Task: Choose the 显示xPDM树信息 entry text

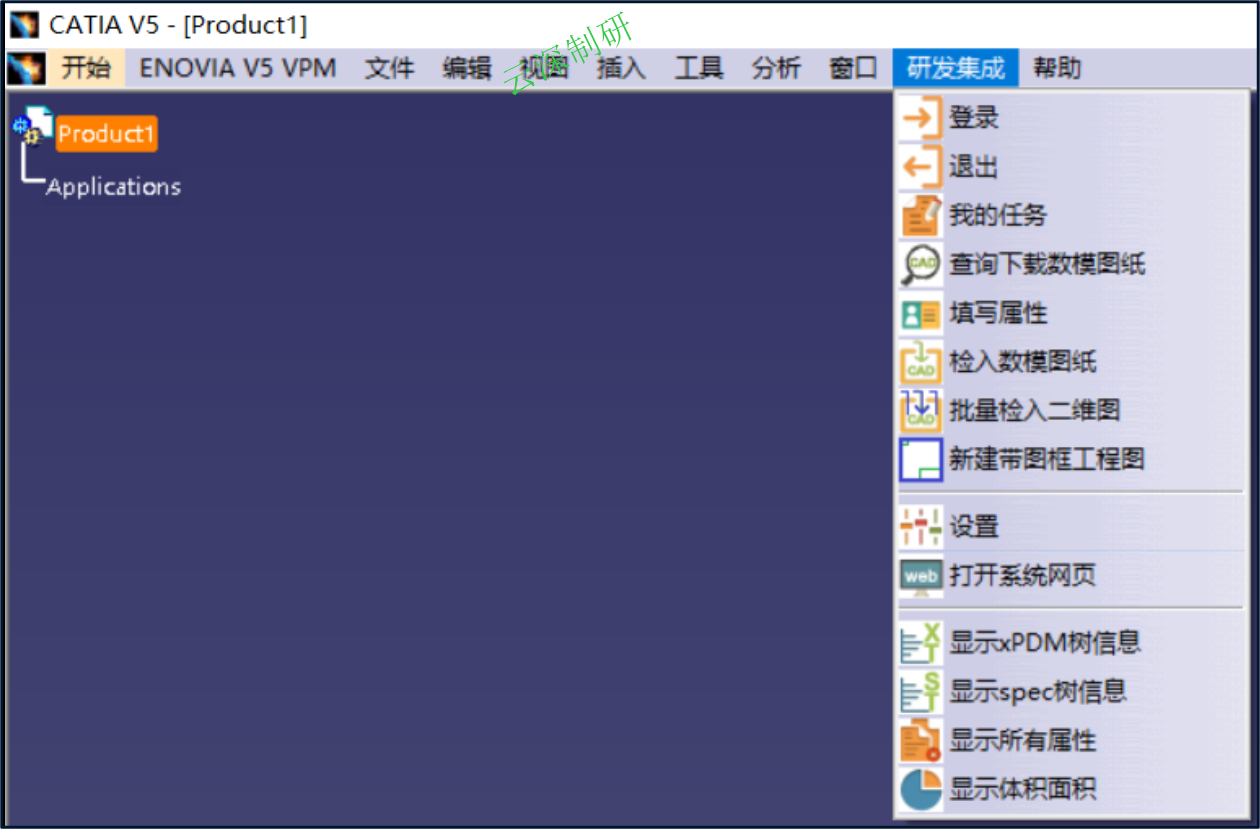Action: (x=1046, y=642)
